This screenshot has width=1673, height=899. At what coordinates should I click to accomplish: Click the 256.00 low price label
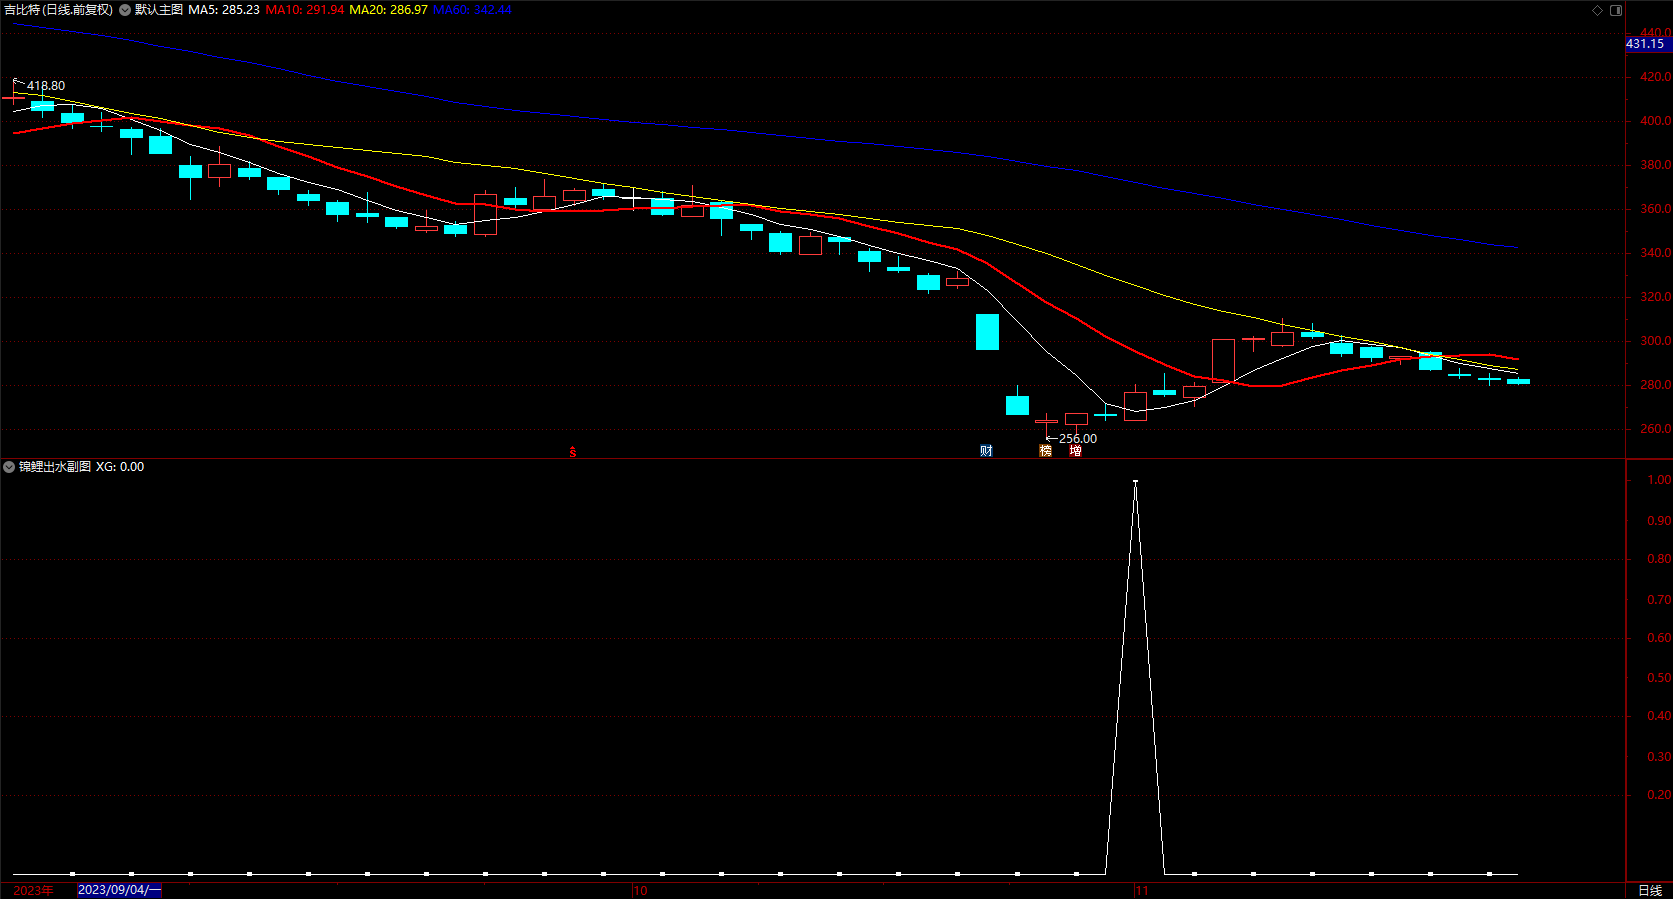(x=1078, y=439)
